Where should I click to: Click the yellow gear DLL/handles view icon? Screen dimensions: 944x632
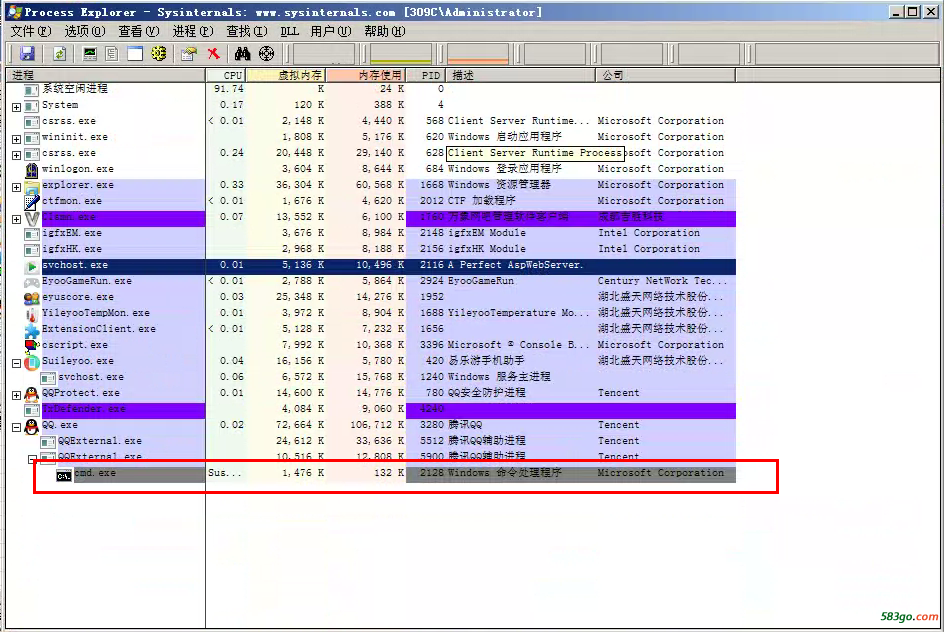[x=158, y=54]
